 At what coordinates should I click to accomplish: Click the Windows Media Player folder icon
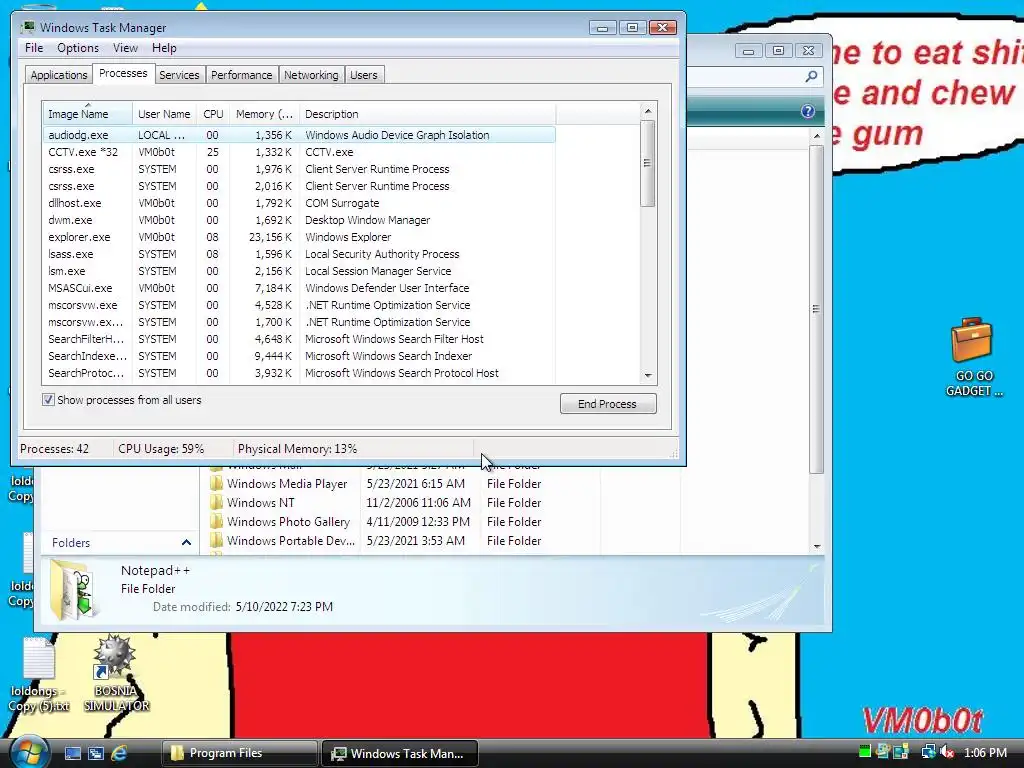click(x=216, y=484)
